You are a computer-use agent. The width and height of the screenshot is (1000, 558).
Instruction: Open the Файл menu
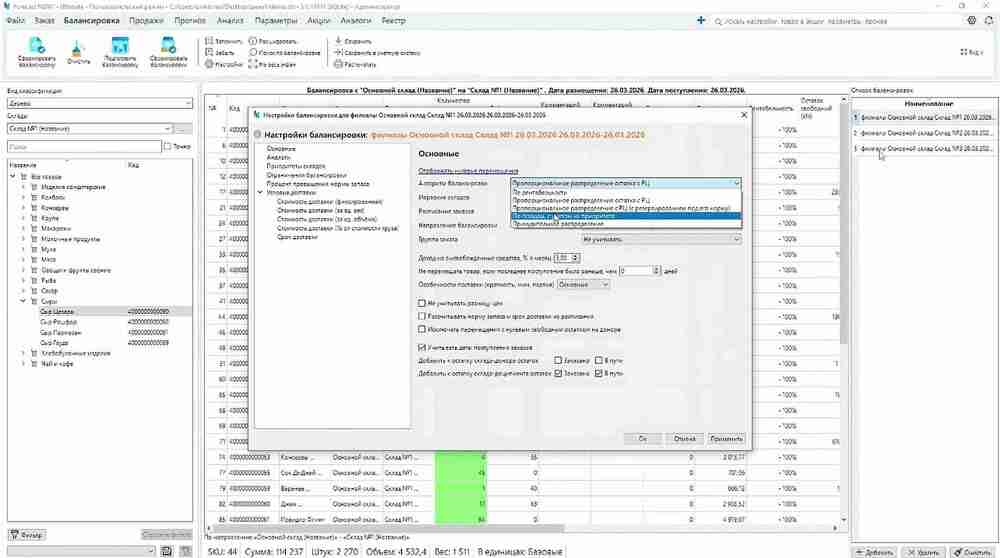click(15, 20)
